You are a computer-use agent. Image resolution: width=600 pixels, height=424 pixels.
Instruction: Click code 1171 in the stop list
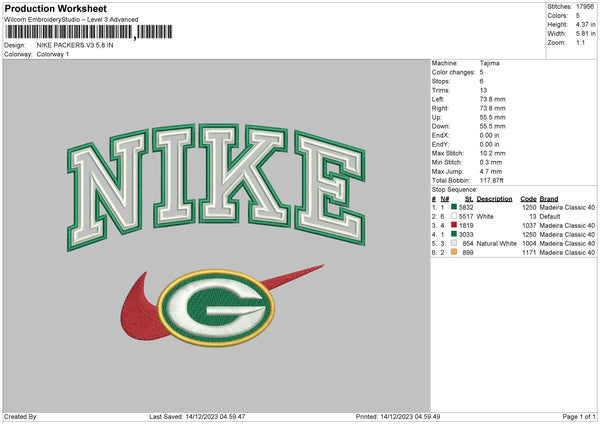coord(529,253)
